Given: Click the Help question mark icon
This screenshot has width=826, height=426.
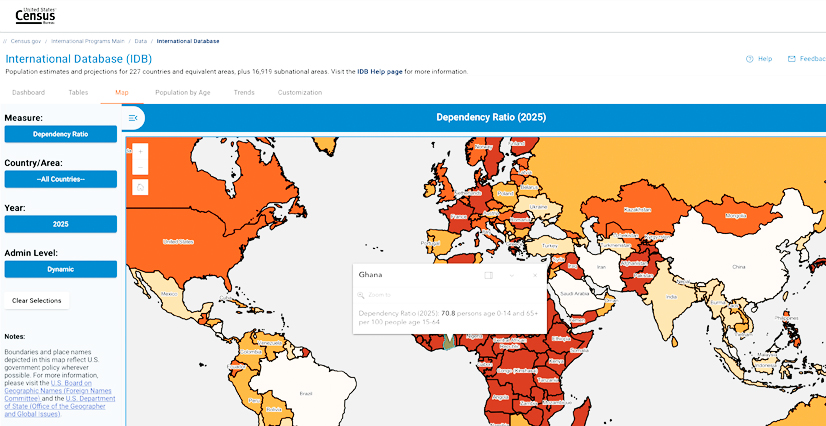Looking at the screenshot, I should point(750,59).
